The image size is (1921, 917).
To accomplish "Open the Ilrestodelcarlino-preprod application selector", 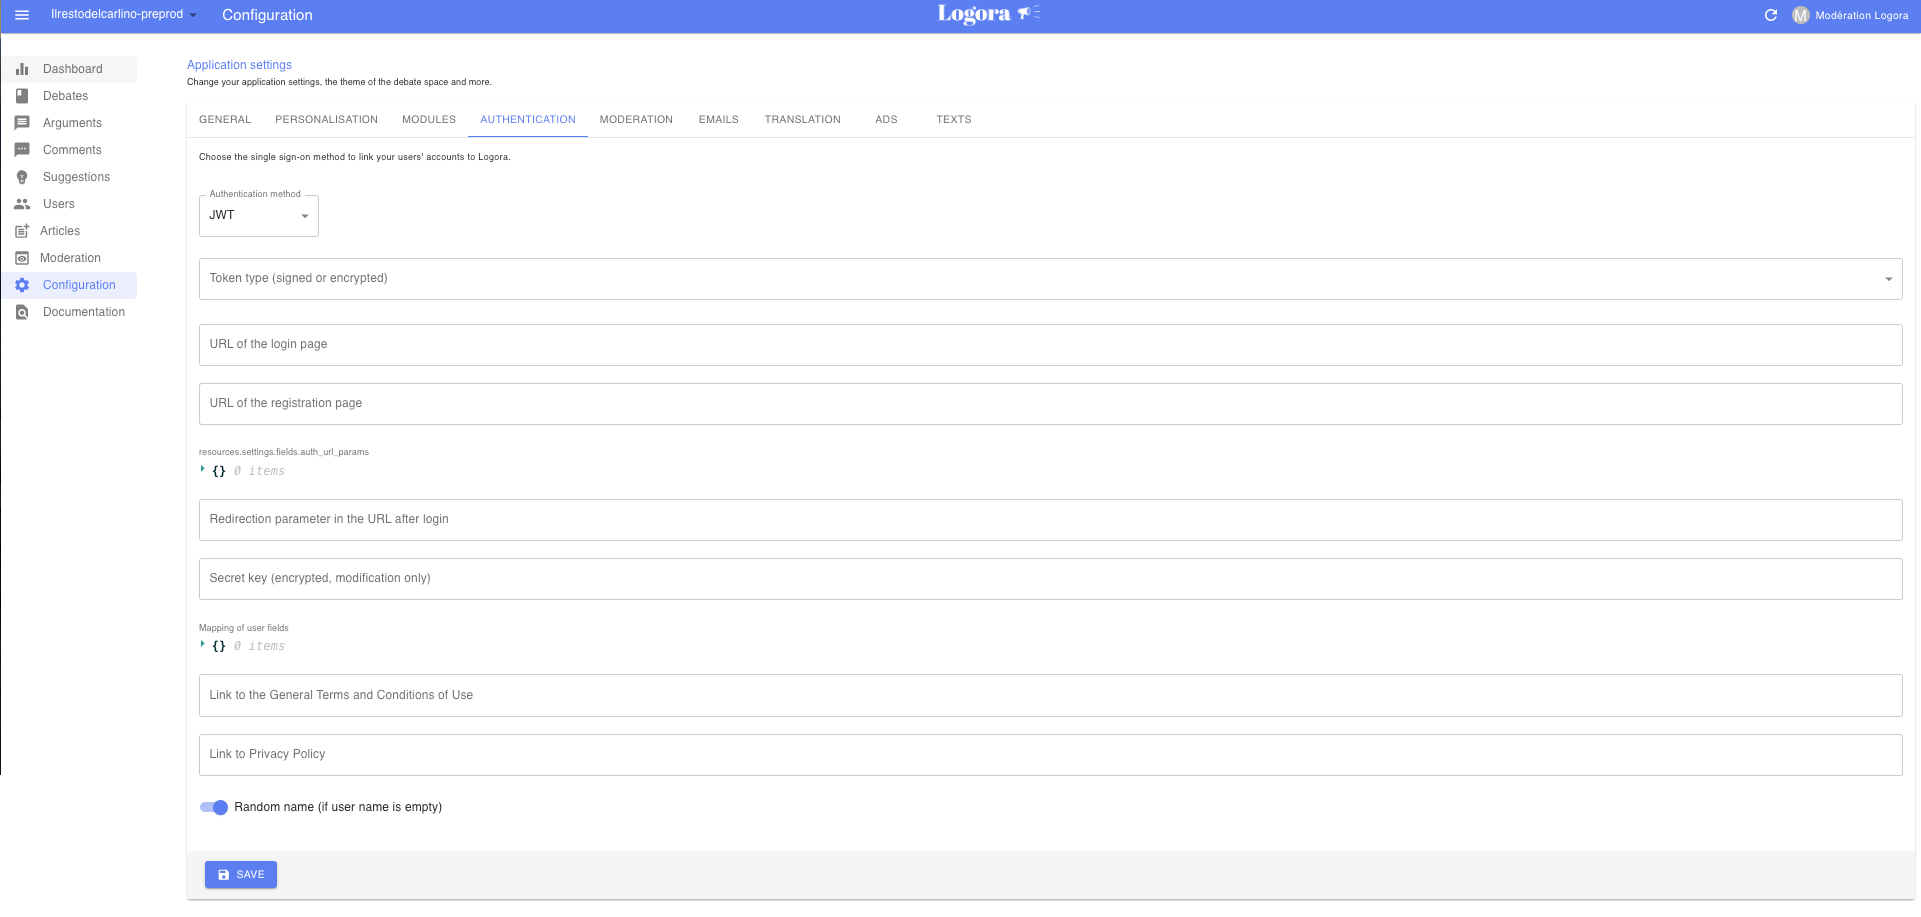I will [x=123, y=15].
